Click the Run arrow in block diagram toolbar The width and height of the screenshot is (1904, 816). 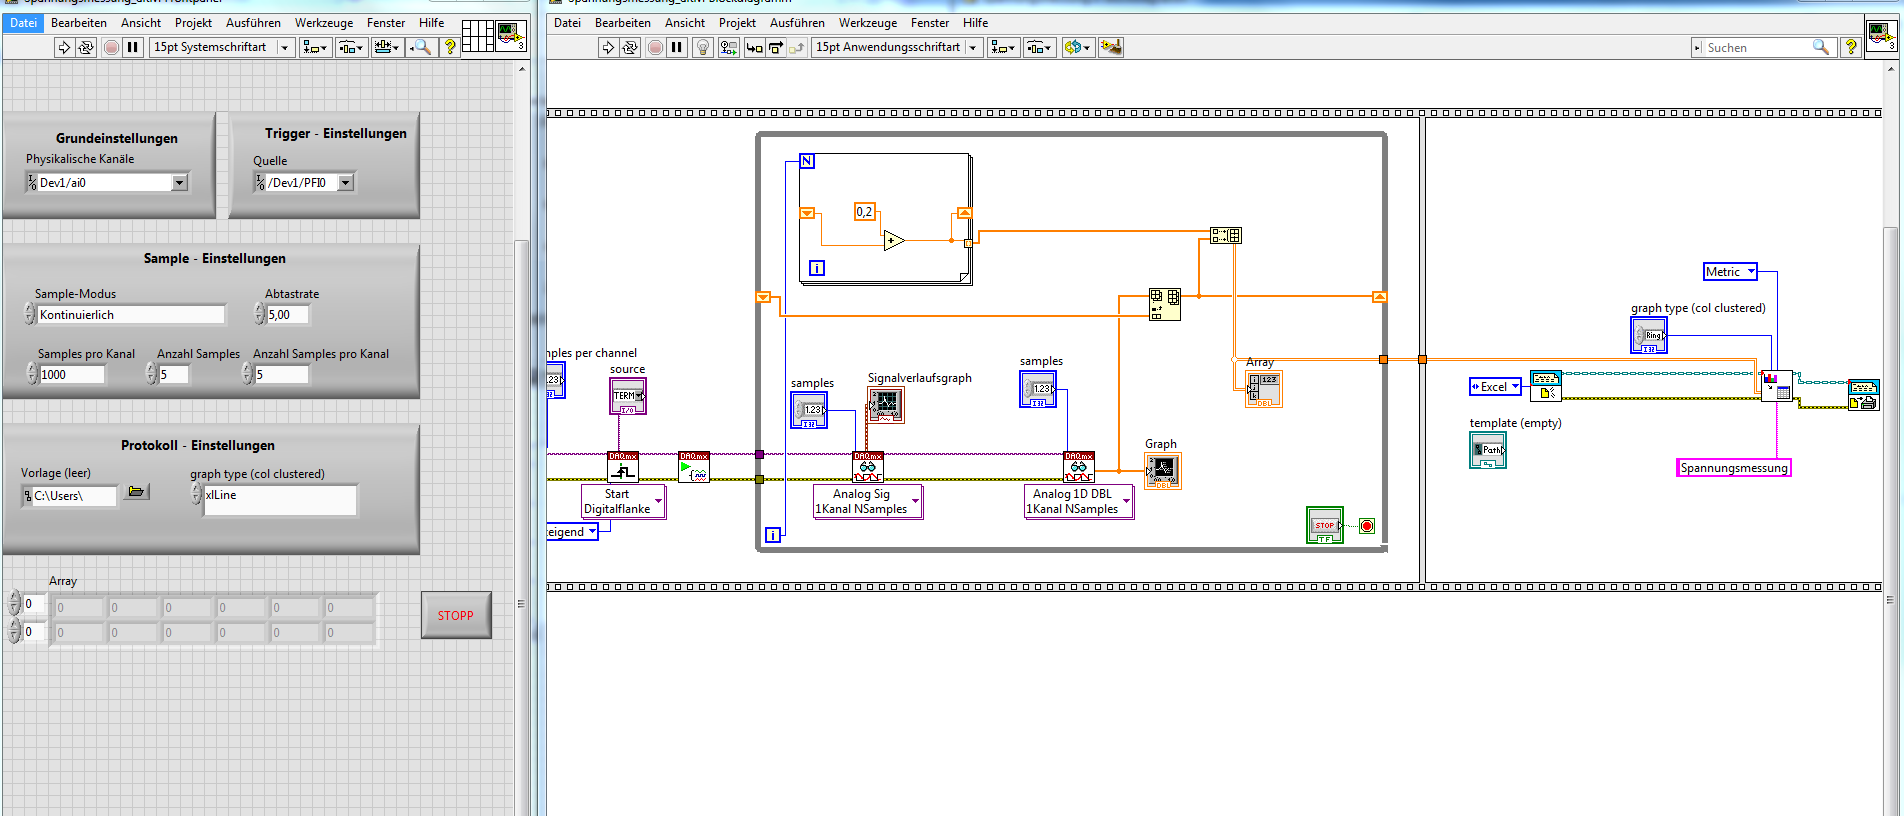(608, 47)
